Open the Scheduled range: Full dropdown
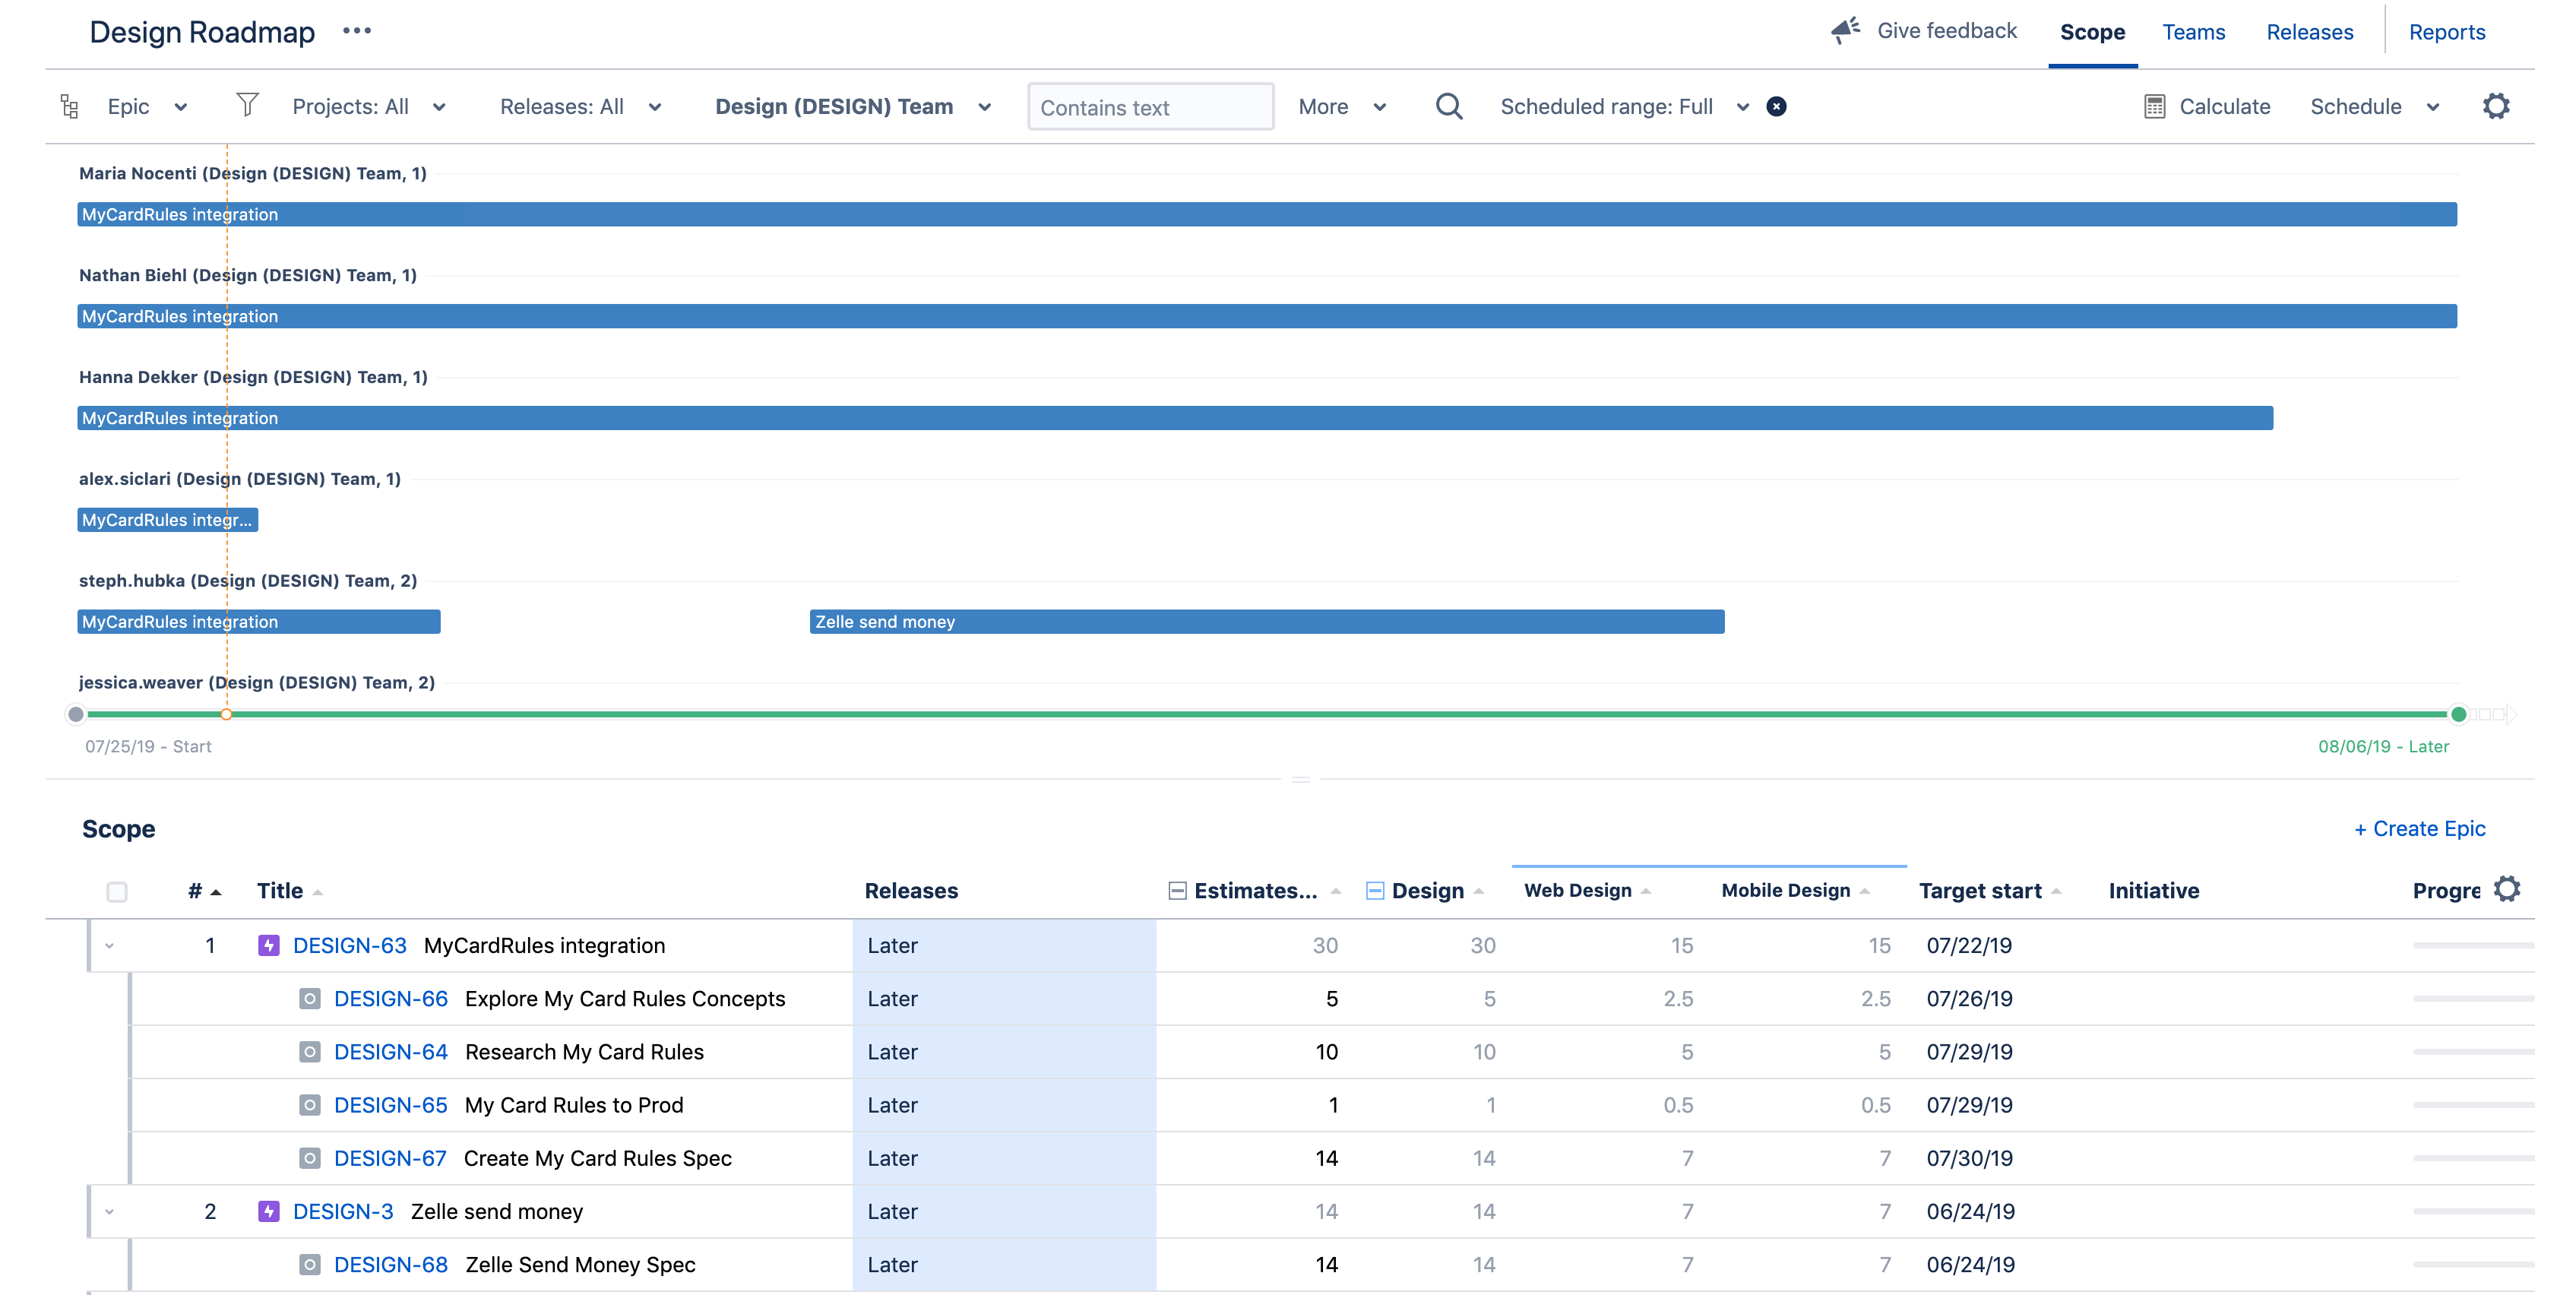 coord(1625,106)
